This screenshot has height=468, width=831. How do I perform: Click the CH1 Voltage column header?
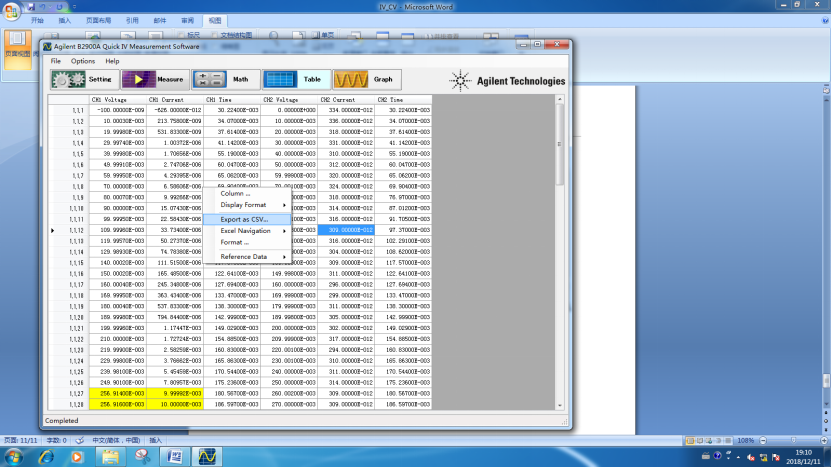click(118, 100)
